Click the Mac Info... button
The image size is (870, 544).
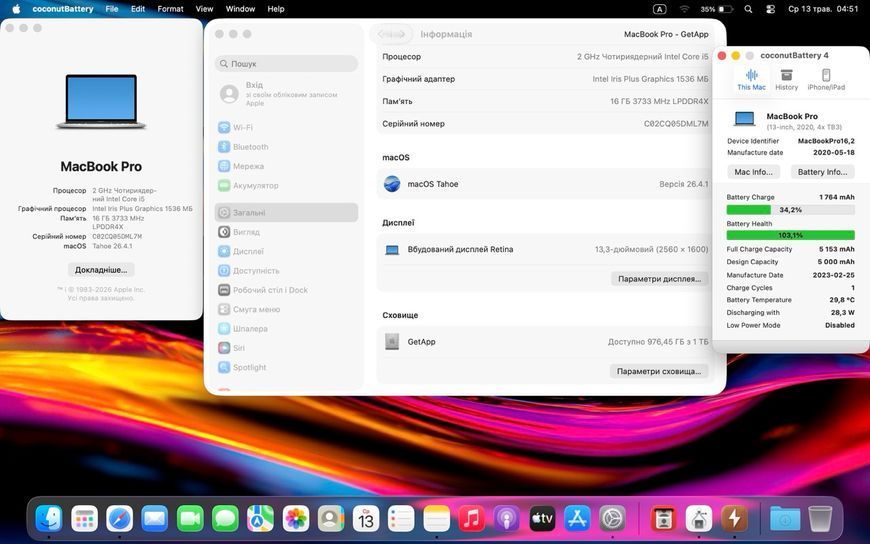tap(753, 172)
